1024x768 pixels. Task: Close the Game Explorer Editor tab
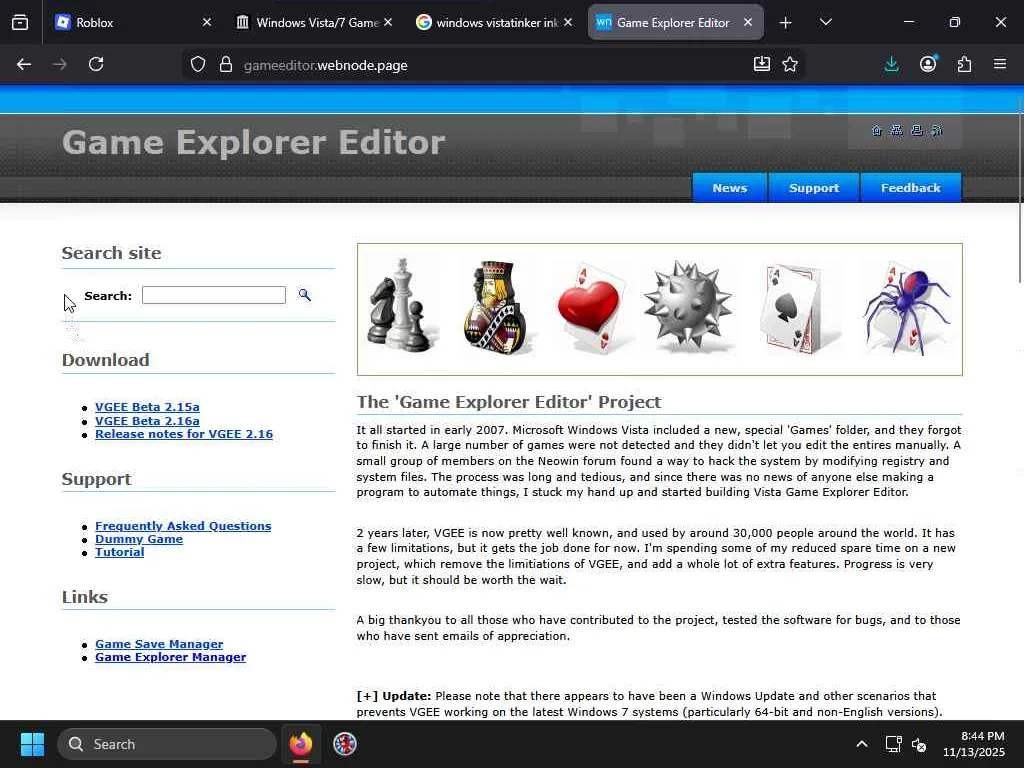(748, 22)
